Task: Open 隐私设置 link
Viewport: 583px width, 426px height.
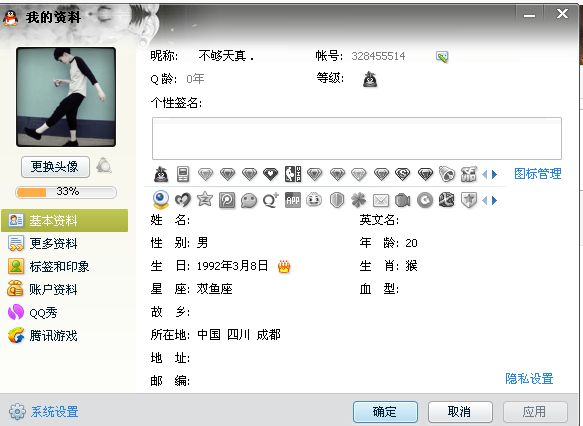Action: 529,378
